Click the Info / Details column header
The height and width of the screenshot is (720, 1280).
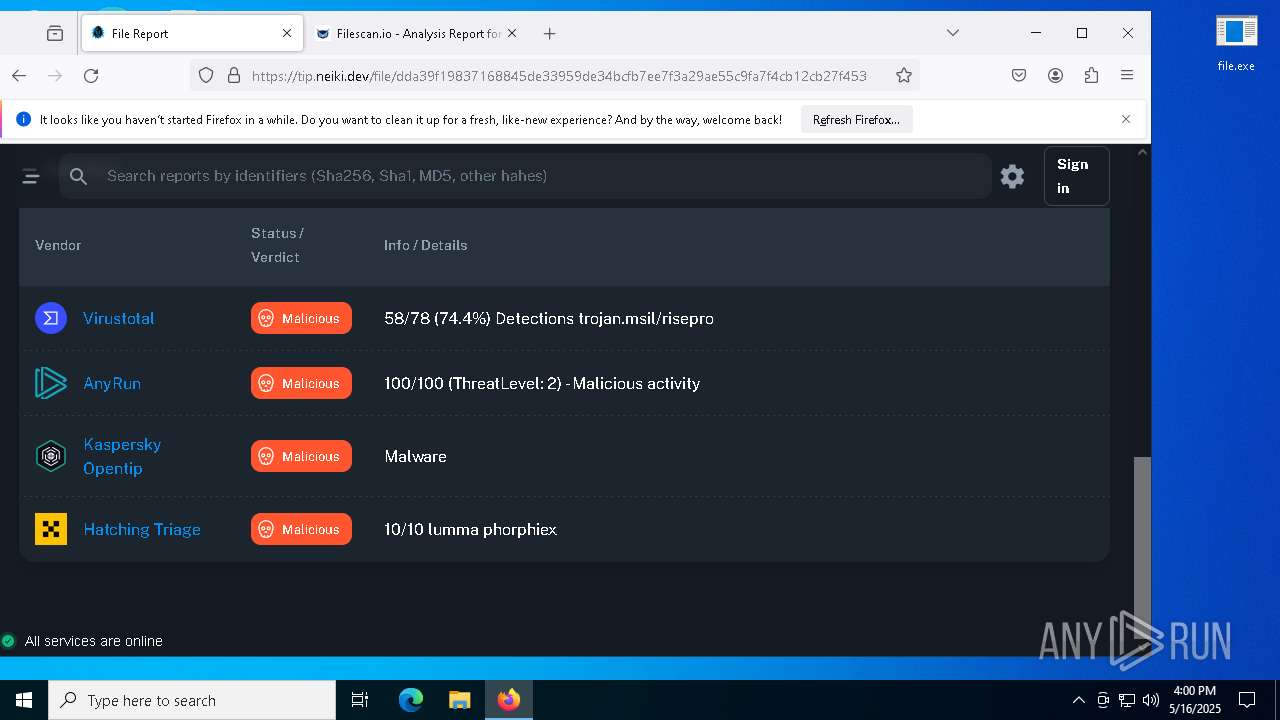426,245
